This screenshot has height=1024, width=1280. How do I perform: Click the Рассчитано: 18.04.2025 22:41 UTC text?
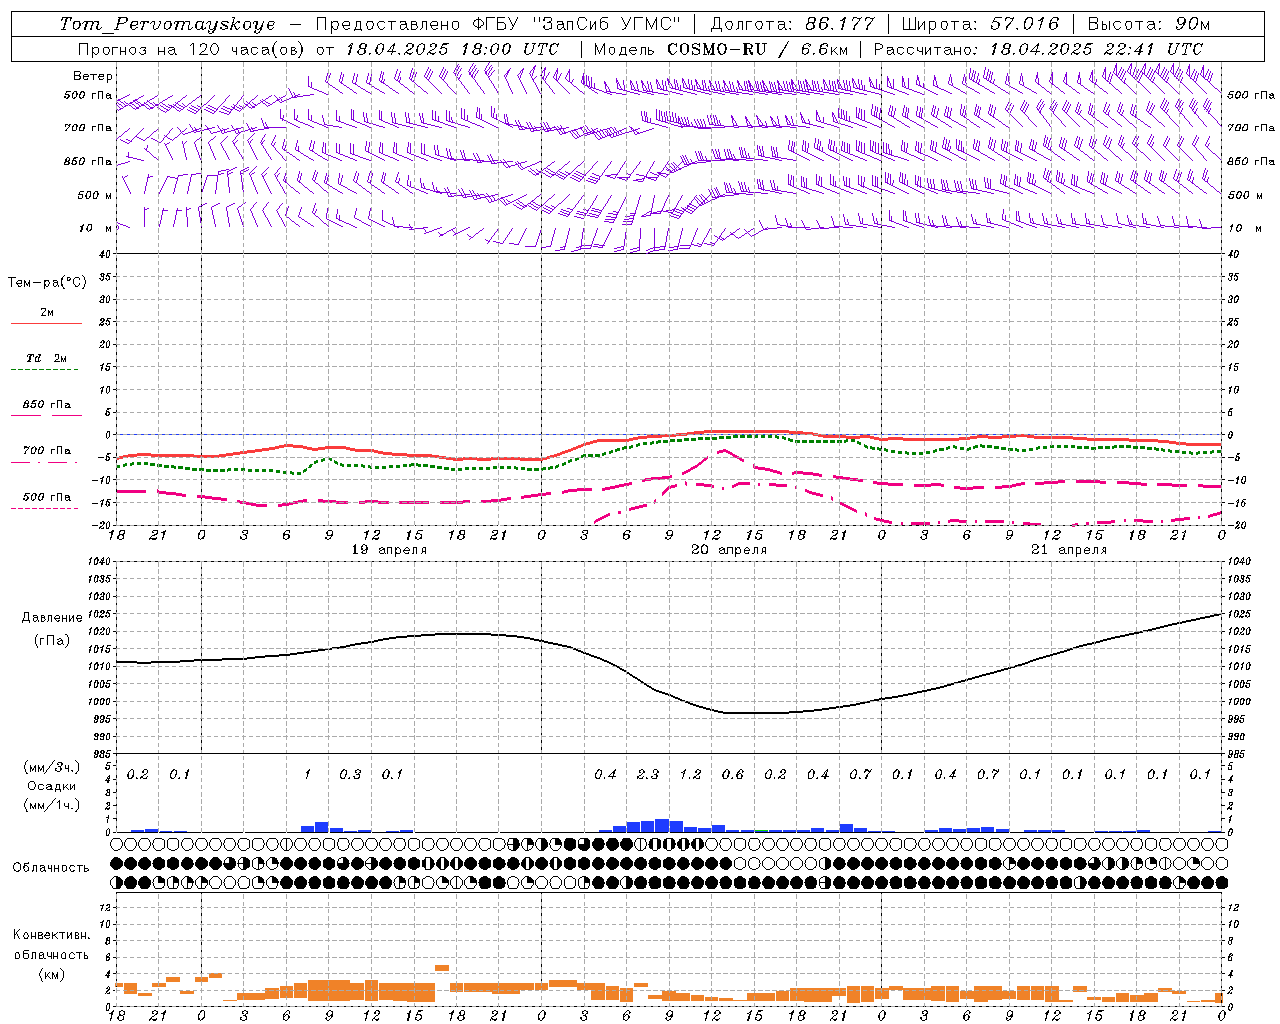1038,49
